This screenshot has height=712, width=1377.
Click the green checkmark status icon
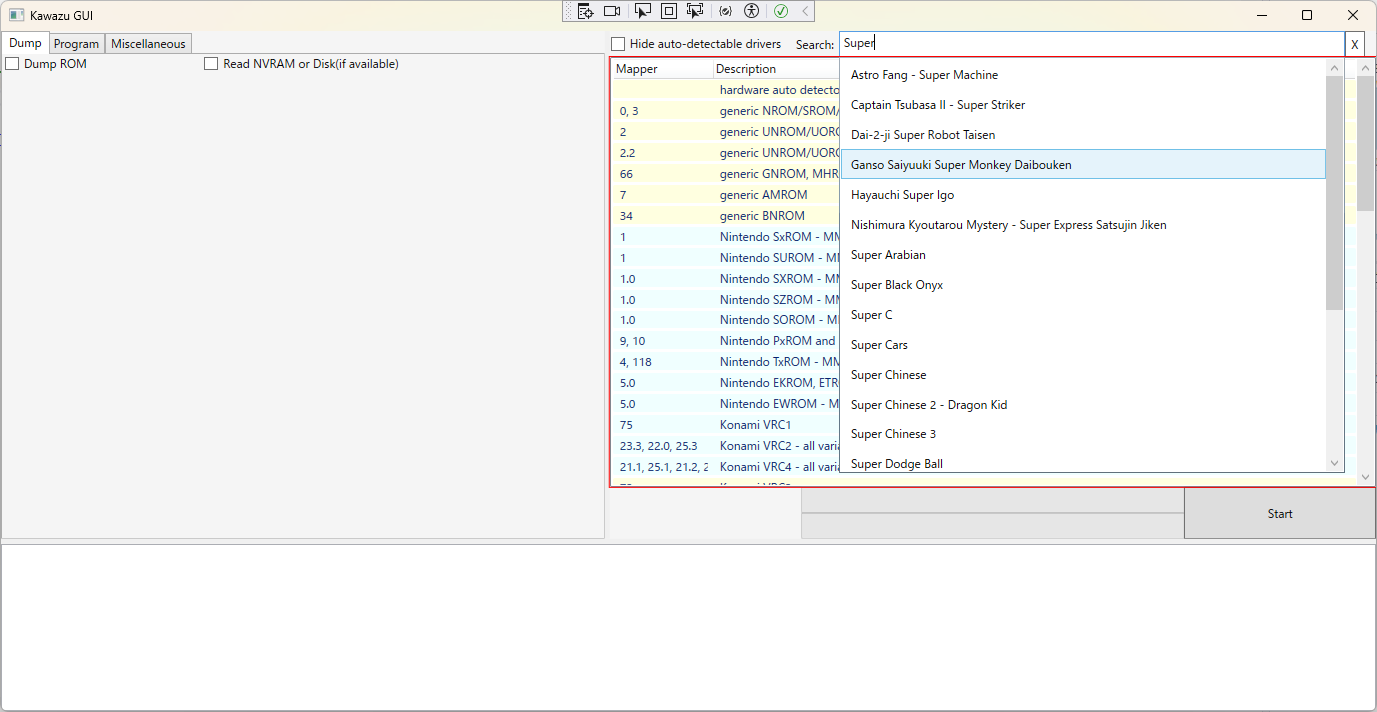coord(781,11)
